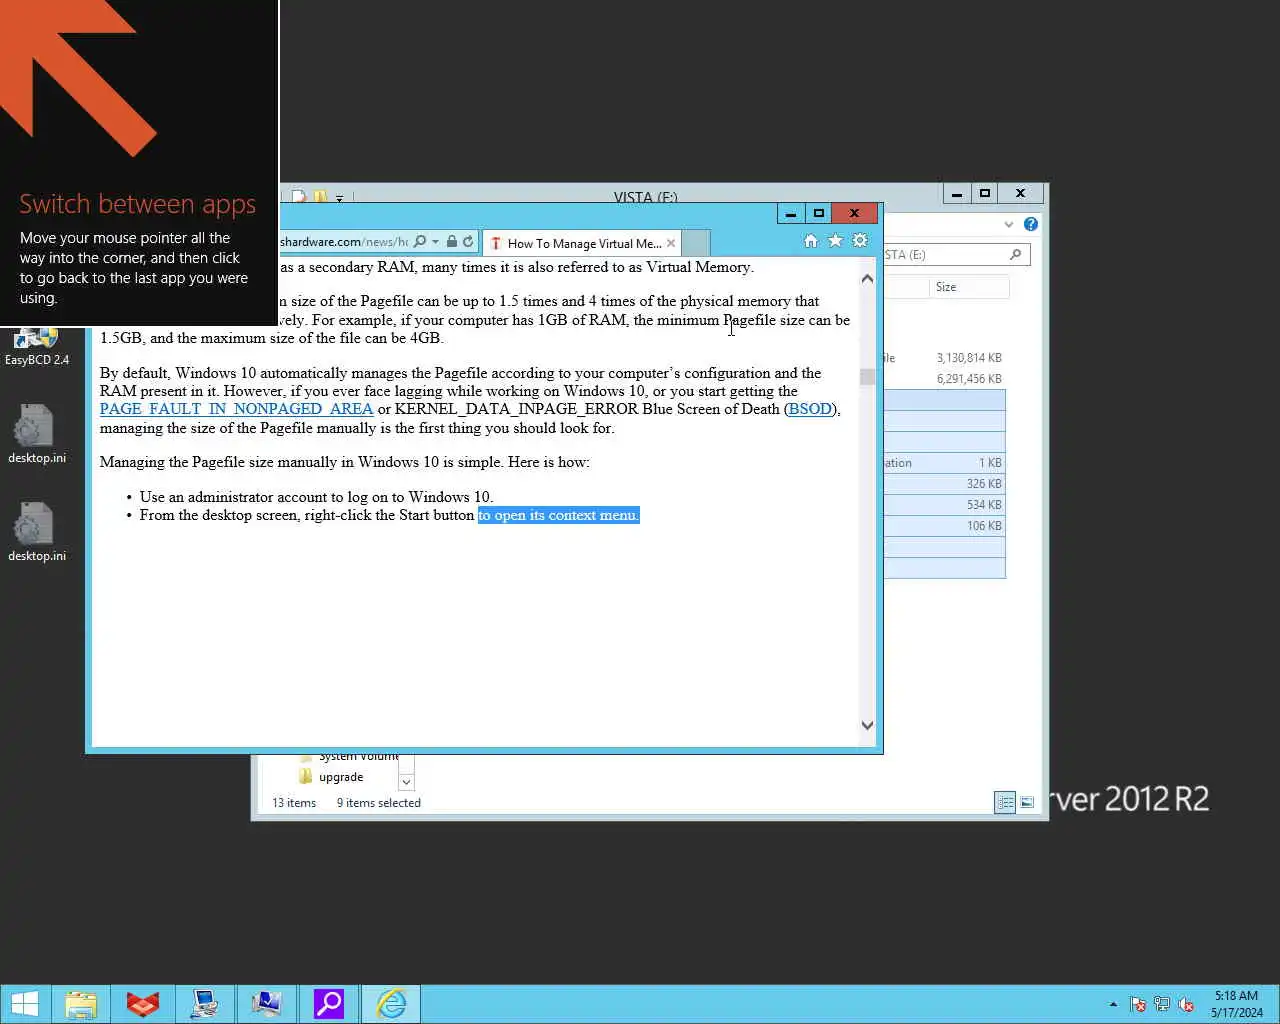1280x1024 pixels.
Task: Select the file row sized 534 KB
Action: (944, 505)
